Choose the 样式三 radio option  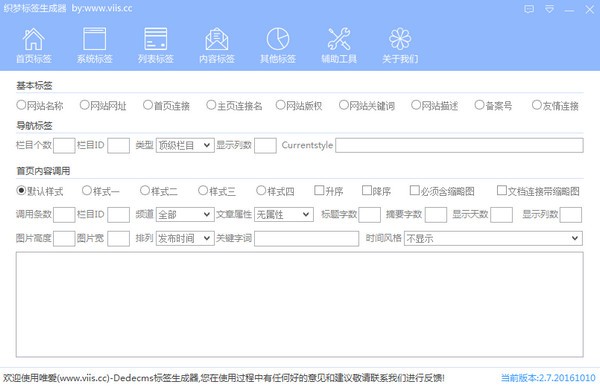tap(203, 190)
